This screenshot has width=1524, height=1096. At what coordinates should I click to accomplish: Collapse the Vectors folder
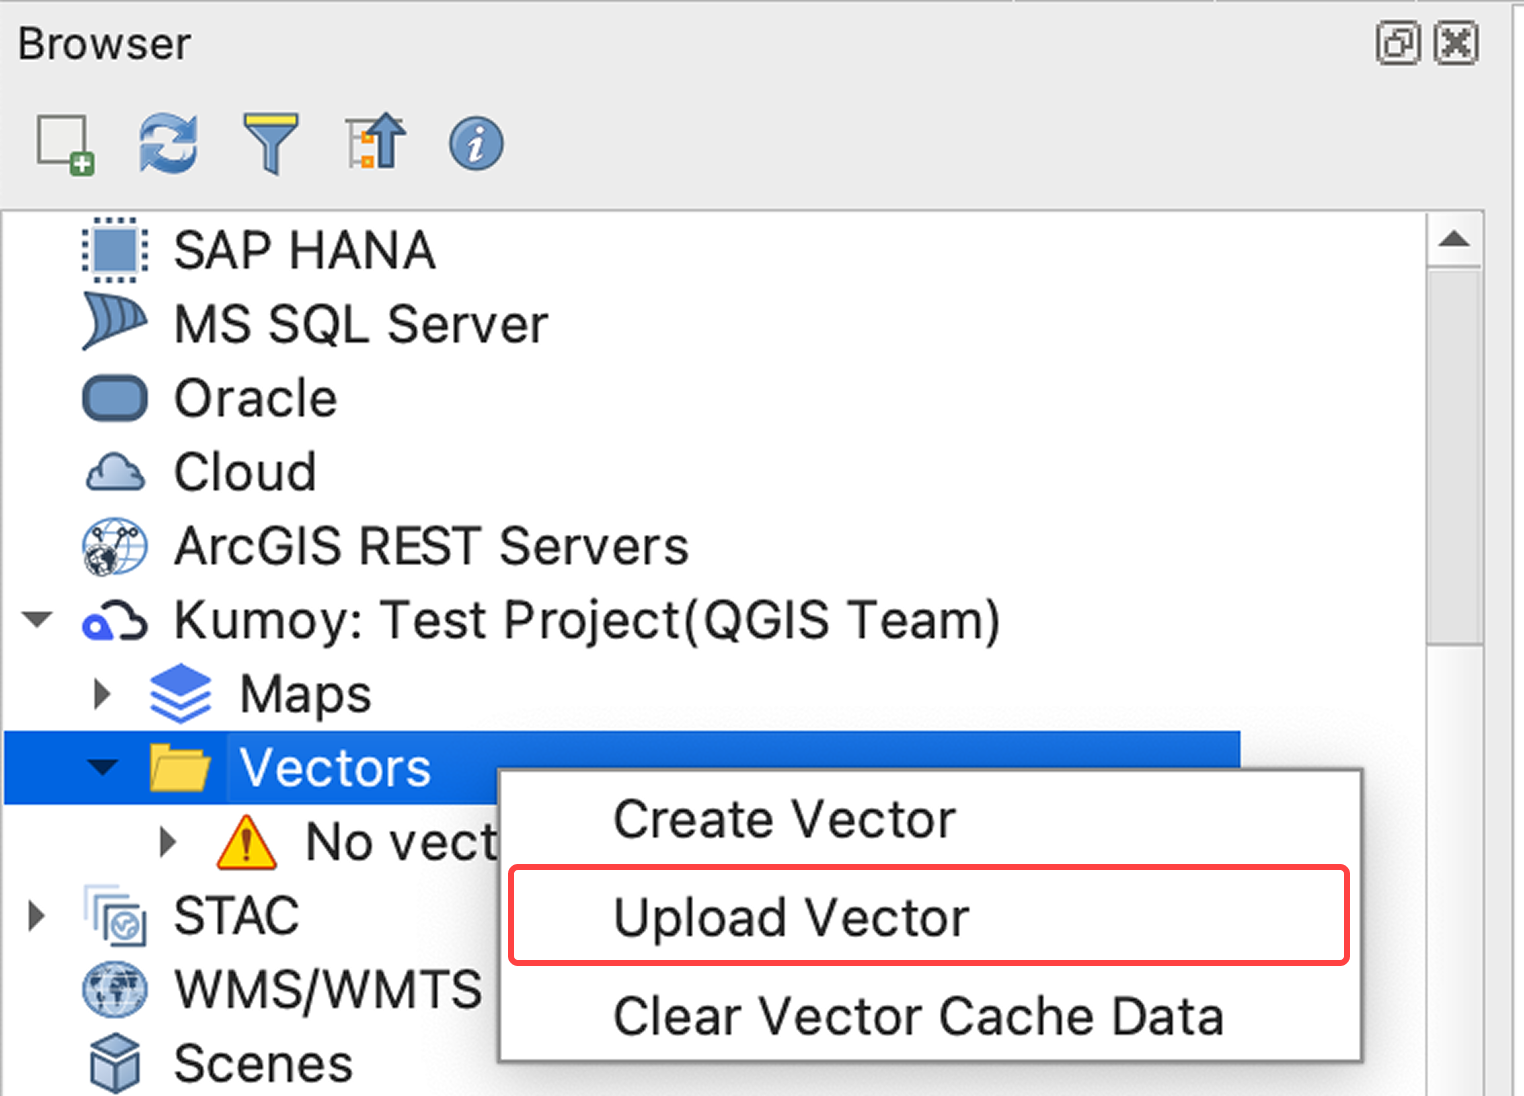tap(102, 768)
